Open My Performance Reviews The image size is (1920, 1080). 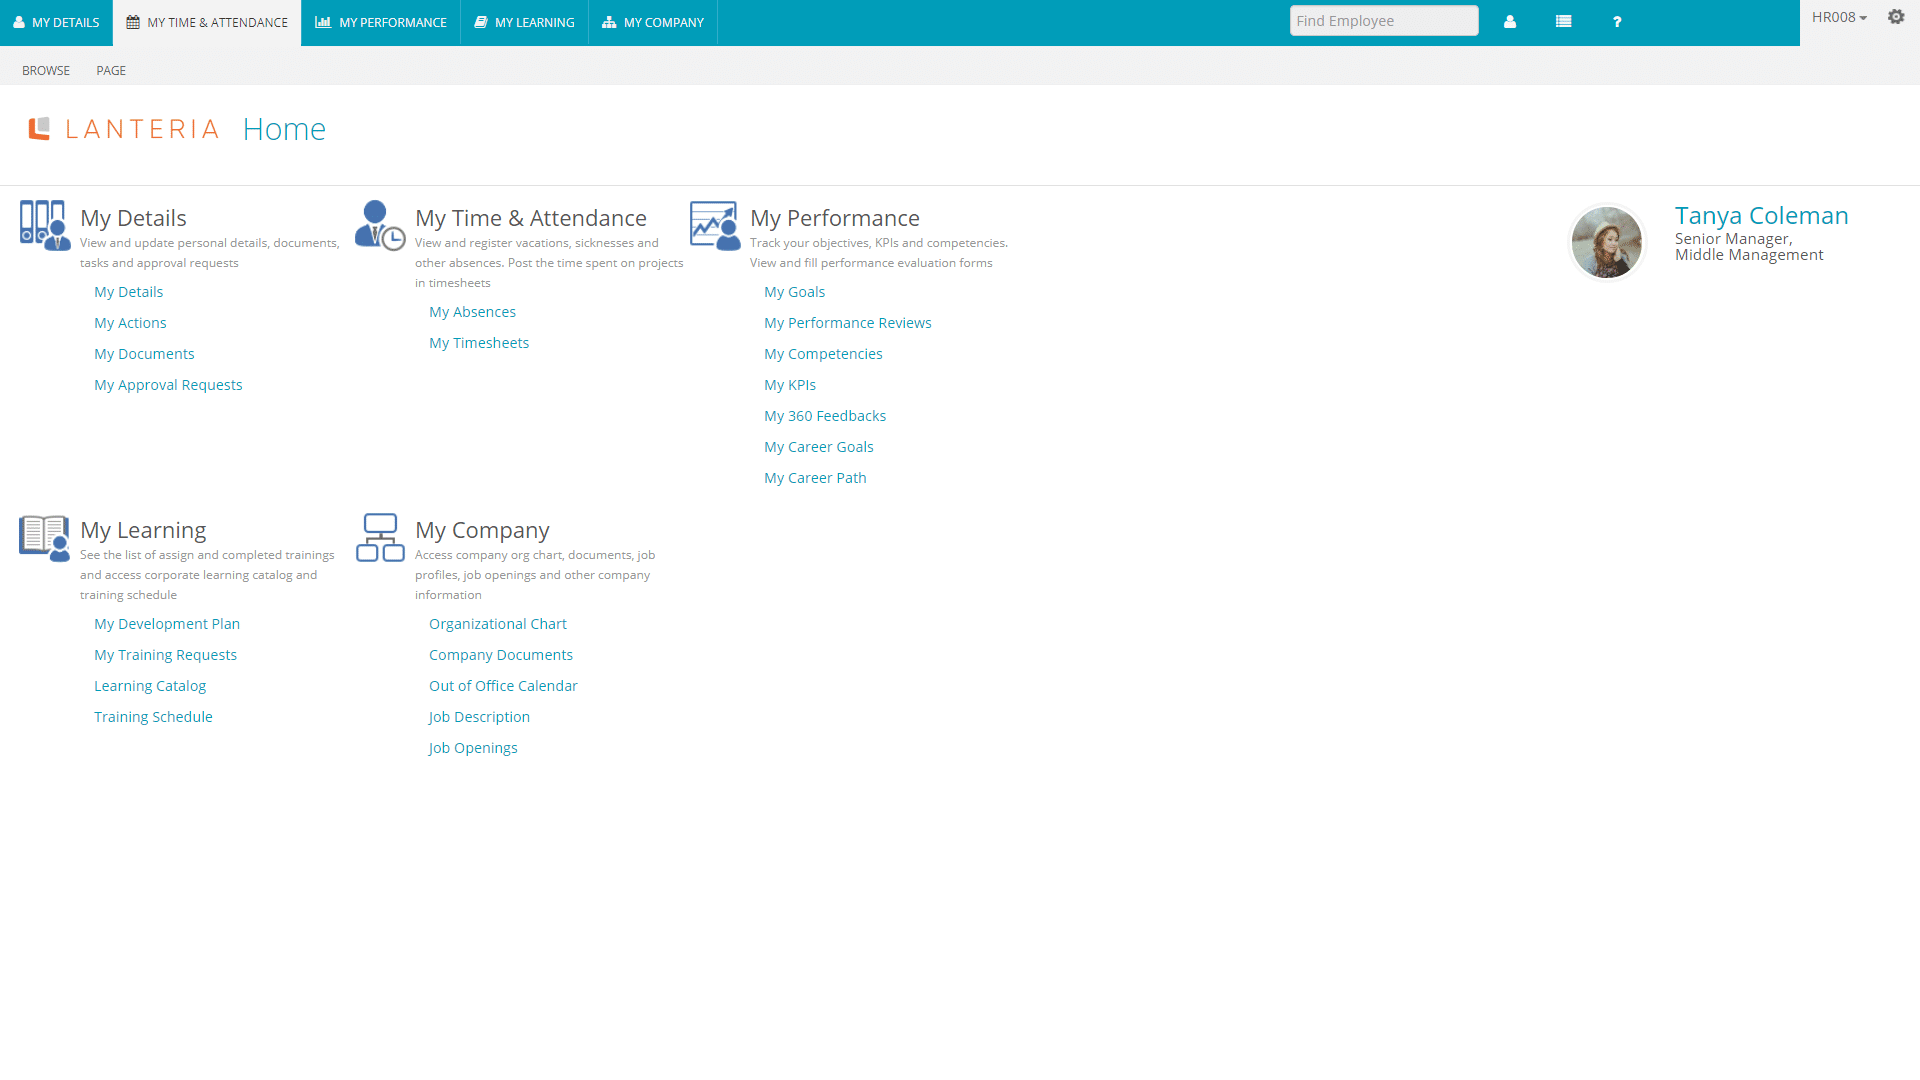point(848,323)
